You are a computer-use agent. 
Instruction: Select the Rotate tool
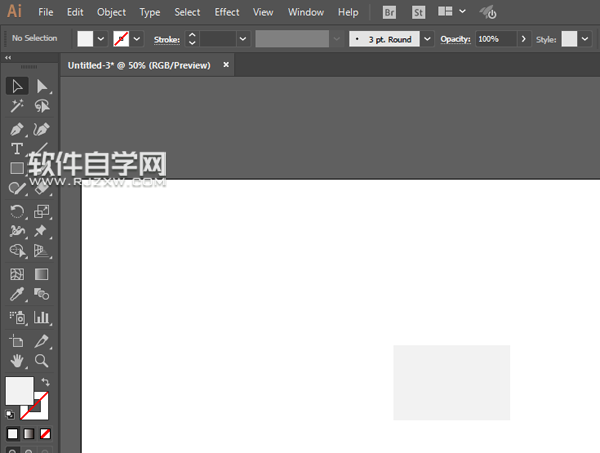pos(17,211)
